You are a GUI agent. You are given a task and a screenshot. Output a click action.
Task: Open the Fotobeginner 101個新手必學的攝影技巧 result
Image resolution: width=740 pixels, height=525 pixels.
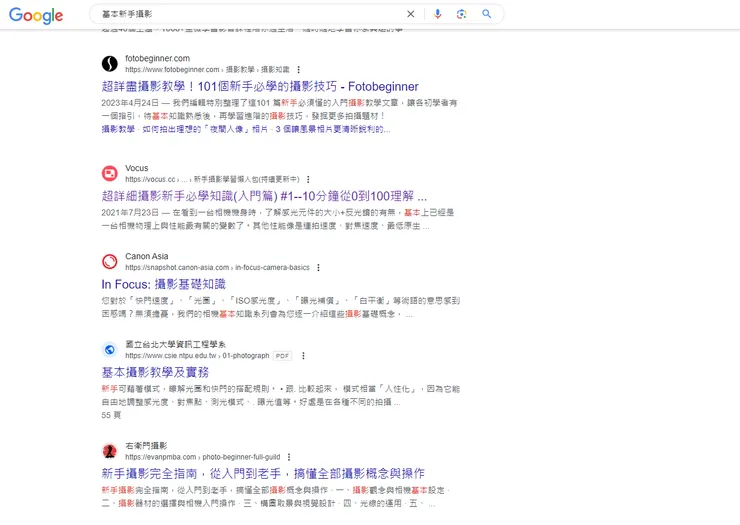tap(260, 86)
